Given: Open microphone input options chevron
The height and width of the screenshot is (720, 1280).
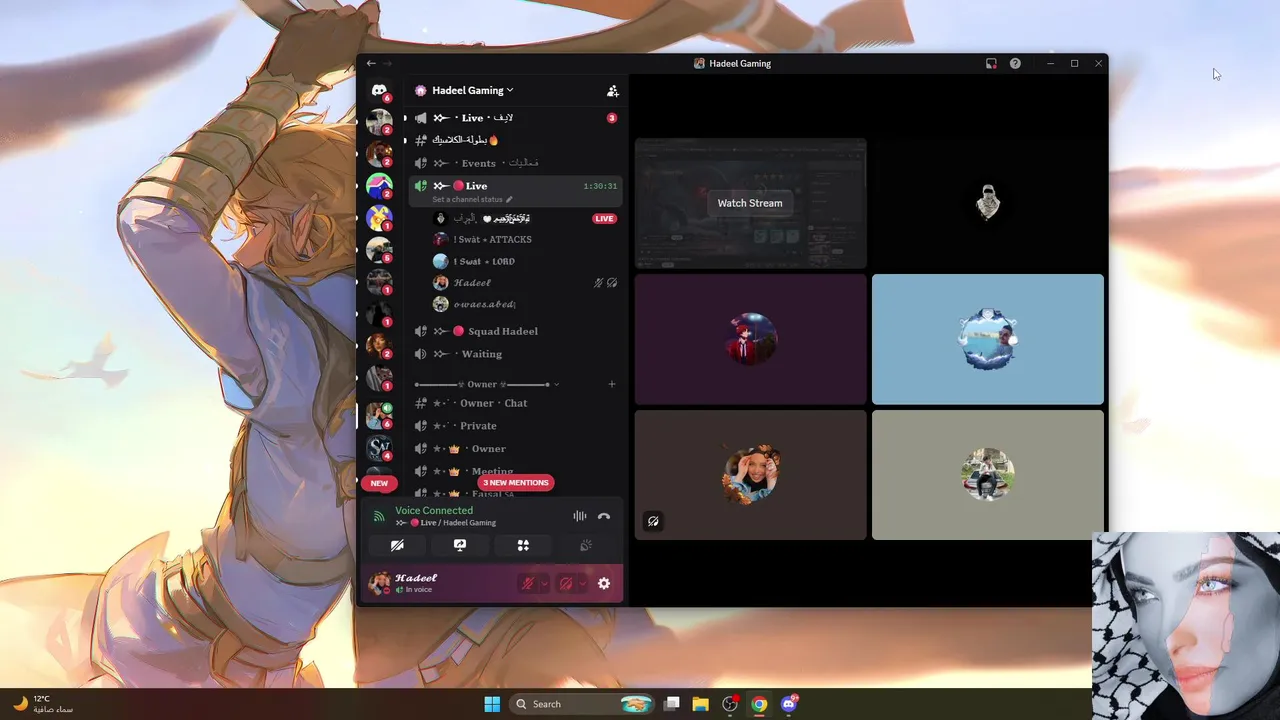Looking at the screenshot, I should [545, 583].
